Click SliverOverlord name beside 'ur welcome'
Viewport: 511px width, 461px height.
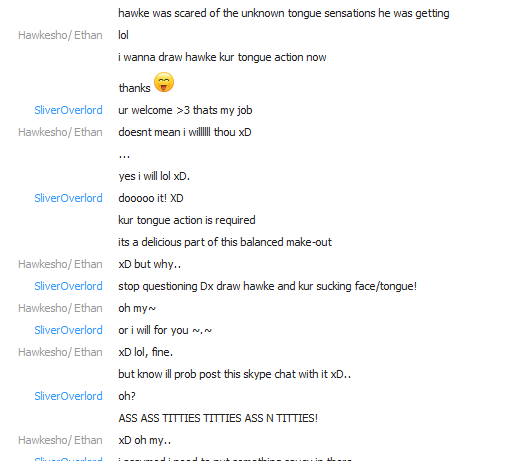(x=68, y=110)
